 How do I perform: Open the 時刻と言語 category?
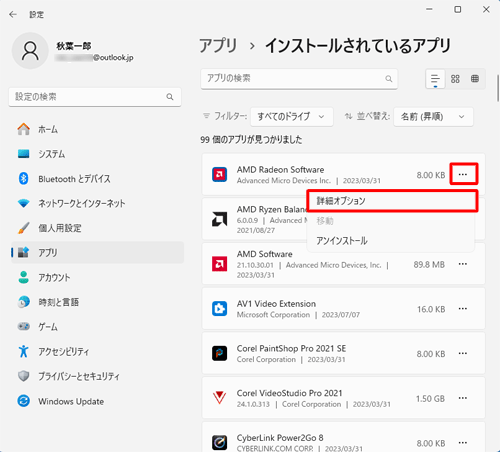(x=97, y=302)
